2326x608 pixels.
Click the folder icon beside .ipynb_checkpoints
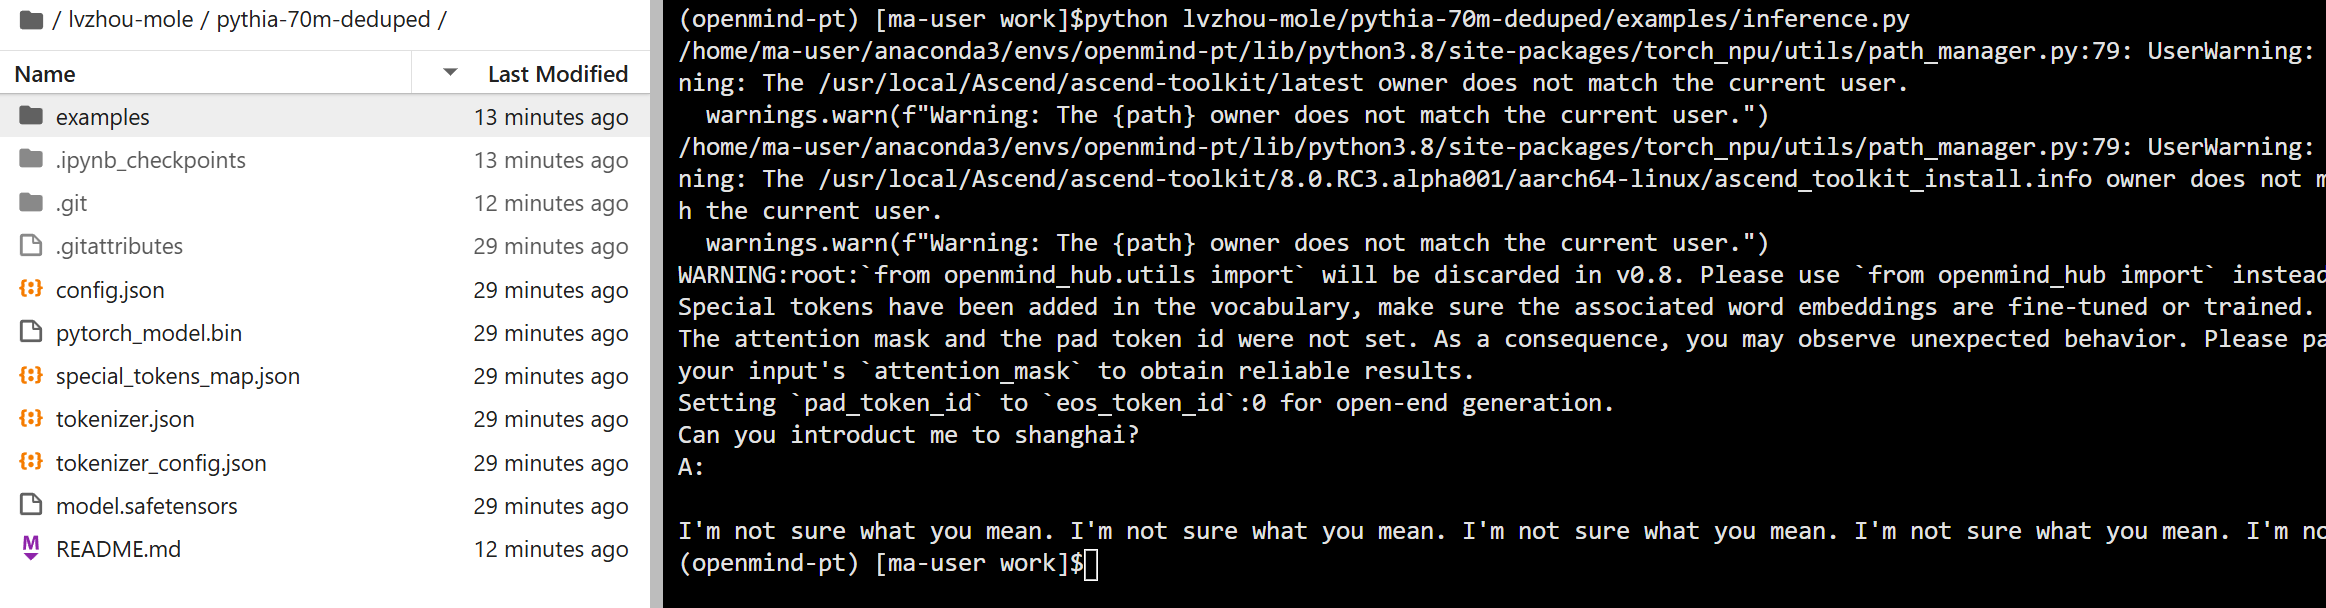[x=31, y=159]
